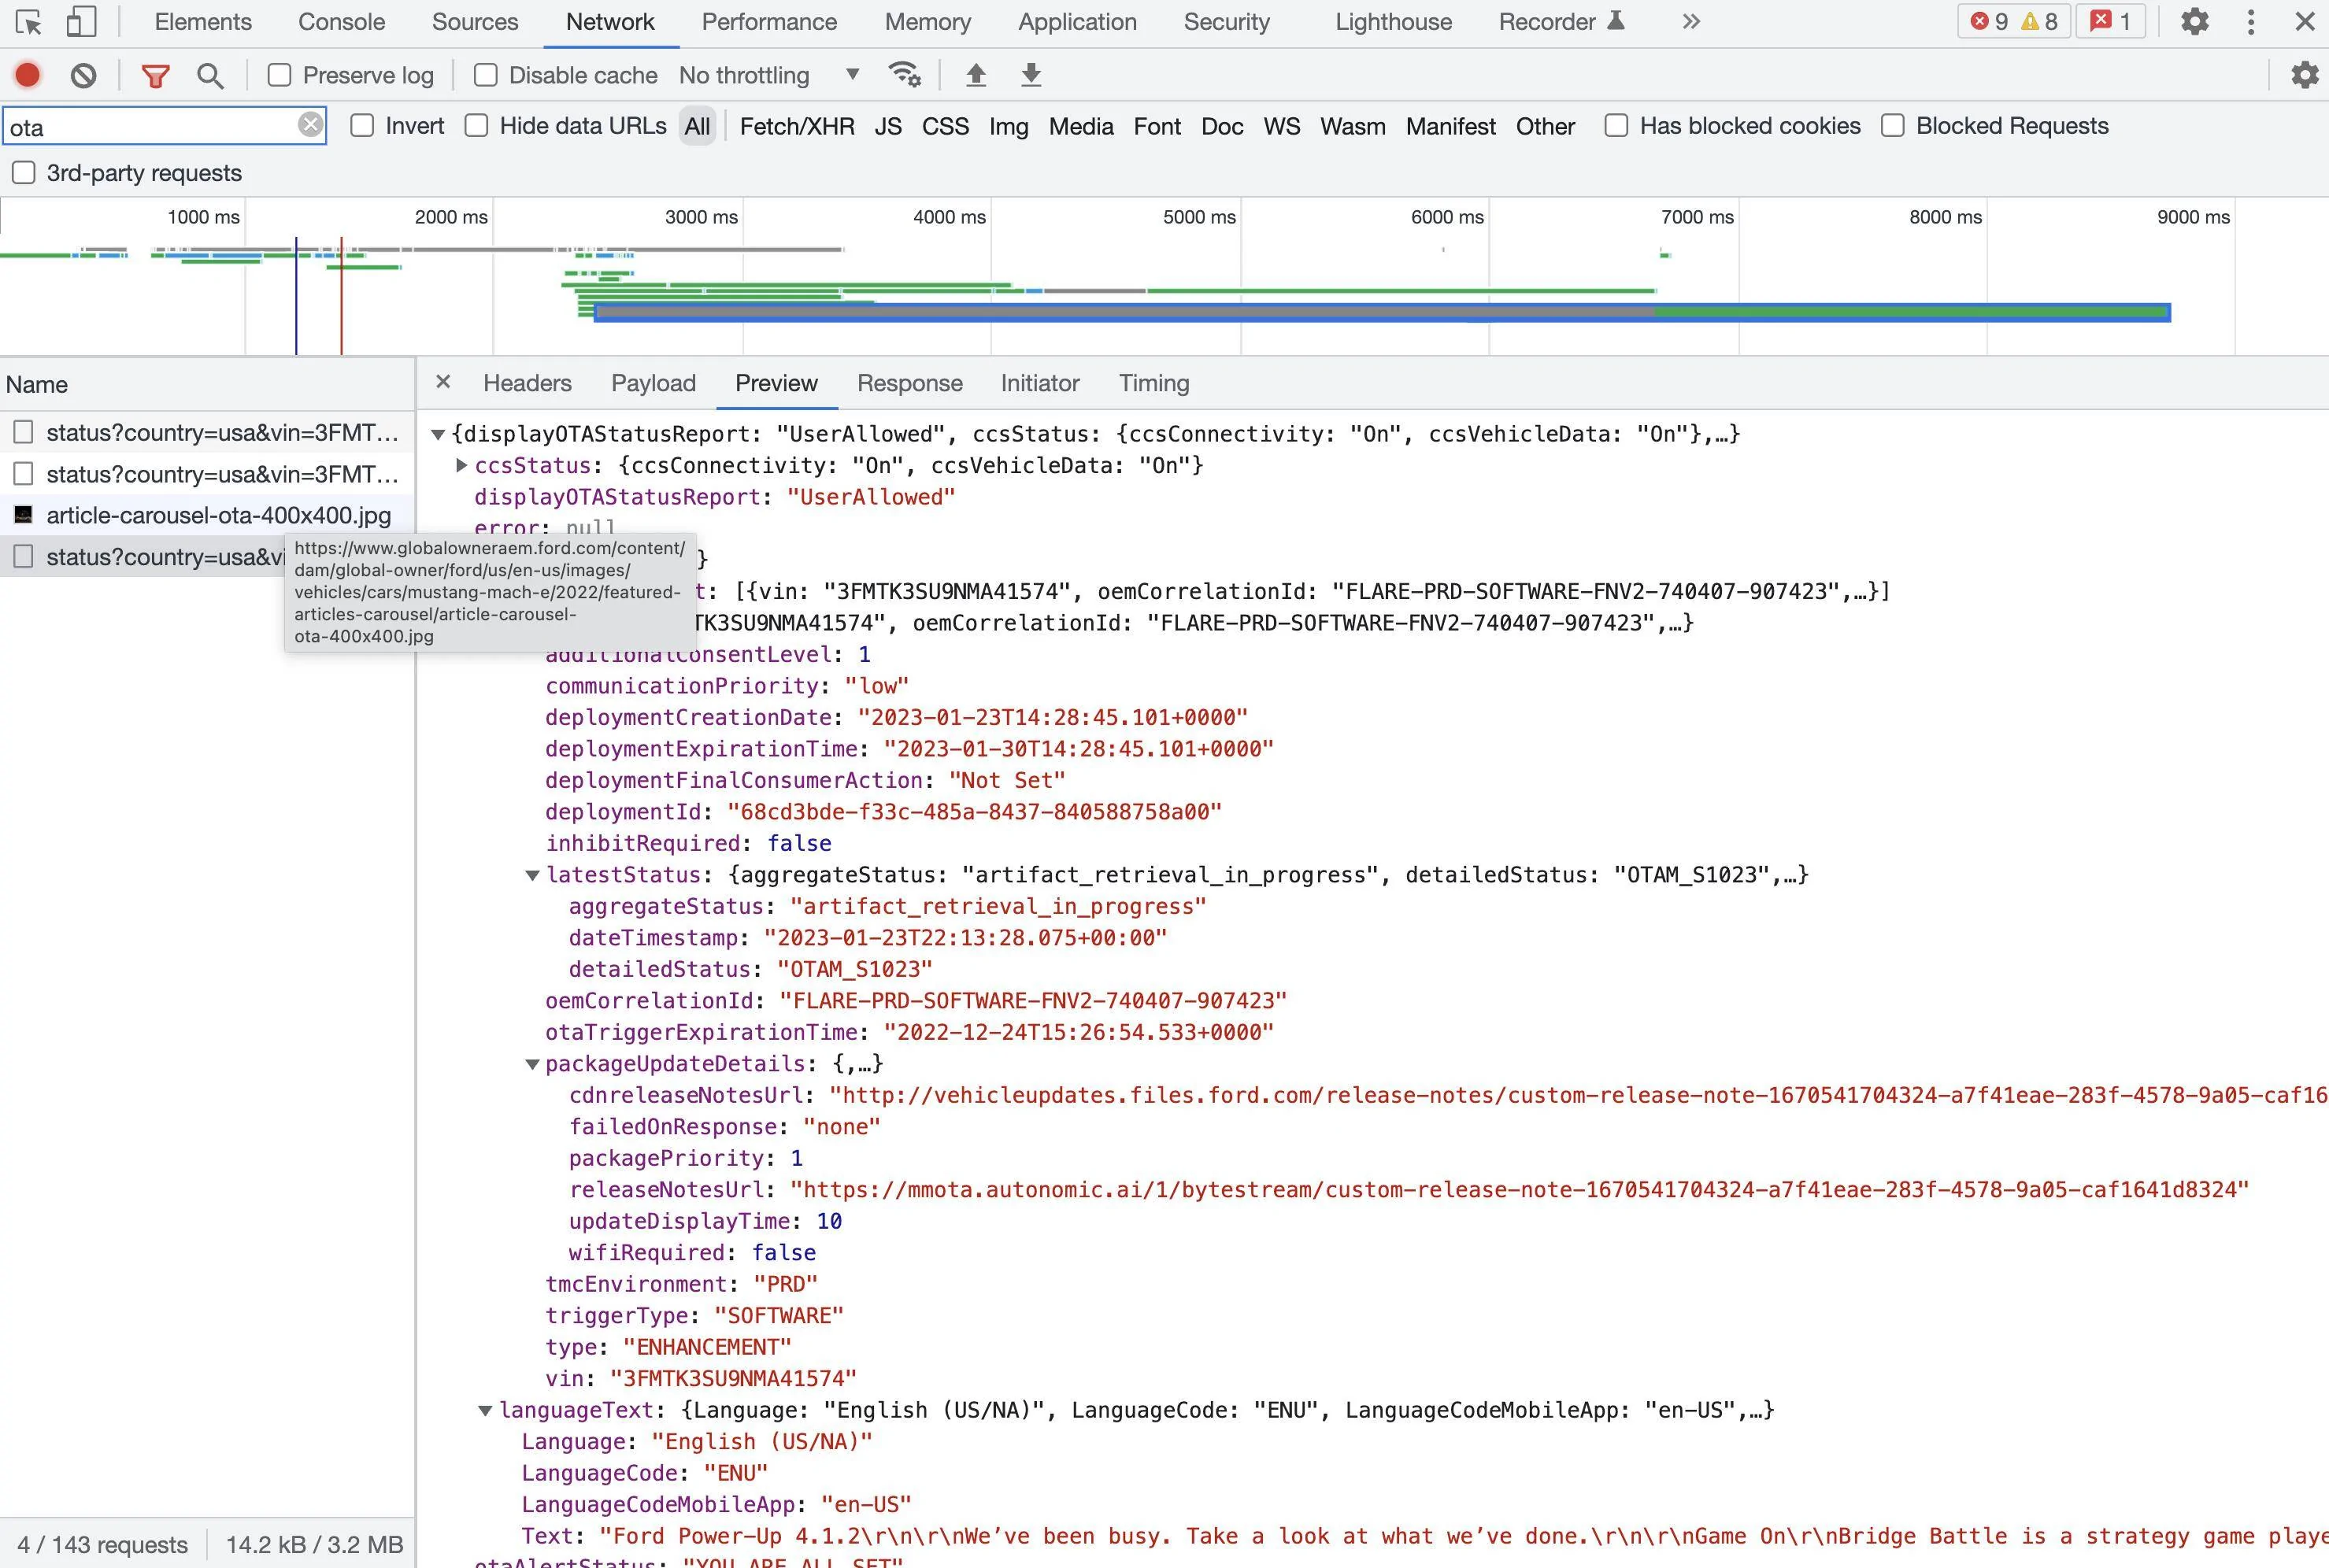Open the Headers tab of request
Viewport: 2329px width, 1568px height.
(x=527, y=383)
